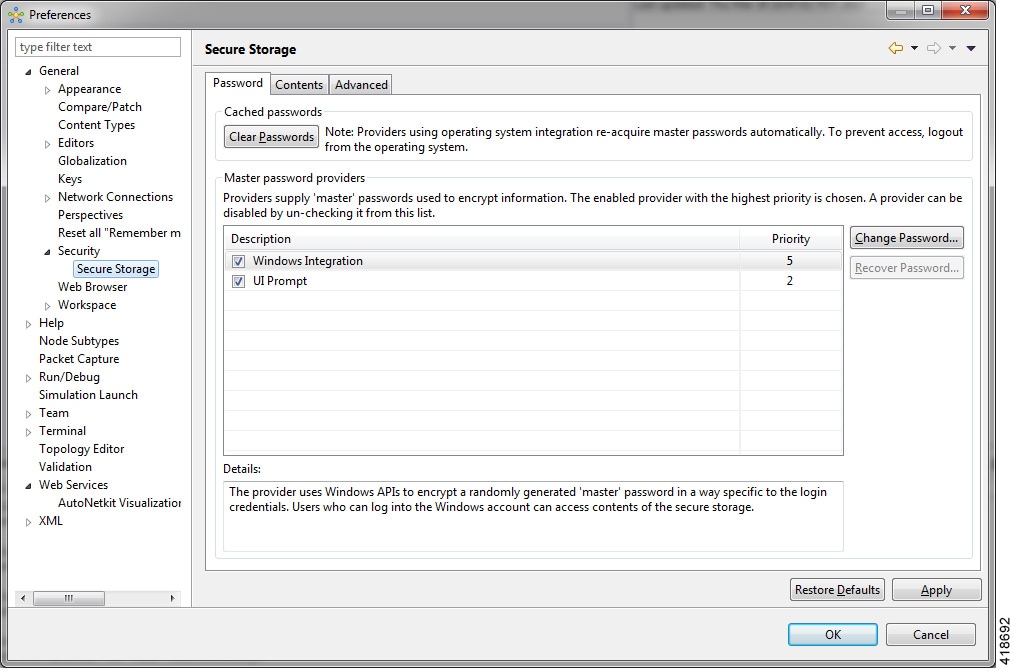Select Web Browser in the tree
This screenshot has width=1013, height=668.
coord(92,287)
